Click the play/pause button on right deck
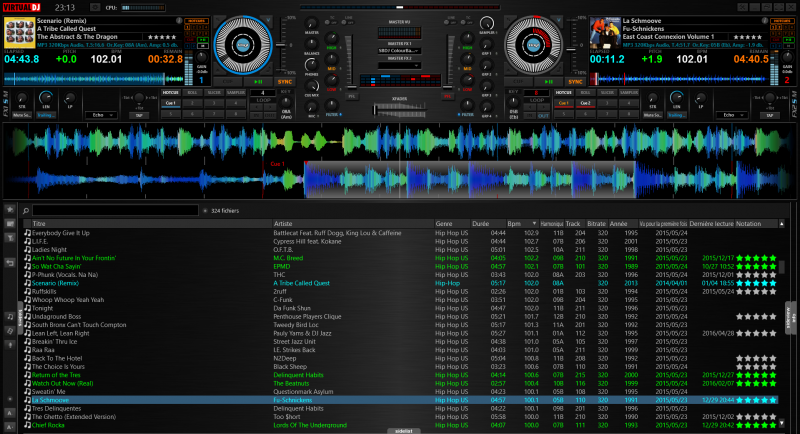 coord(548,82)
